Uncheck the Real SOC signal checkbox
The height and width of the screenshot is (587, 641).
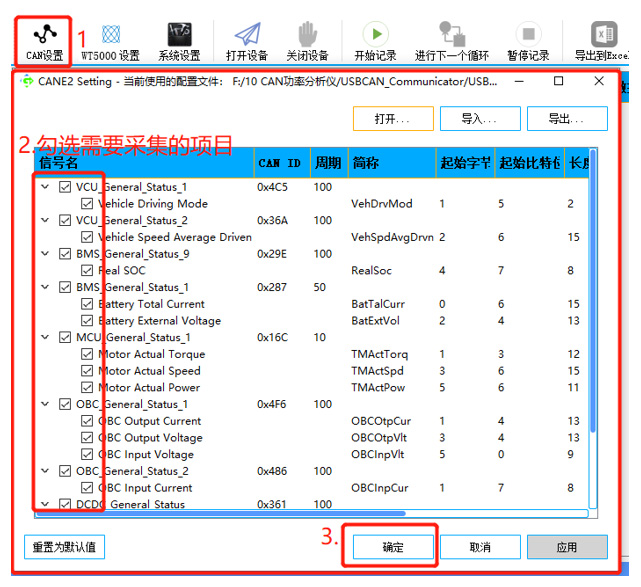(x=87, y=271)
